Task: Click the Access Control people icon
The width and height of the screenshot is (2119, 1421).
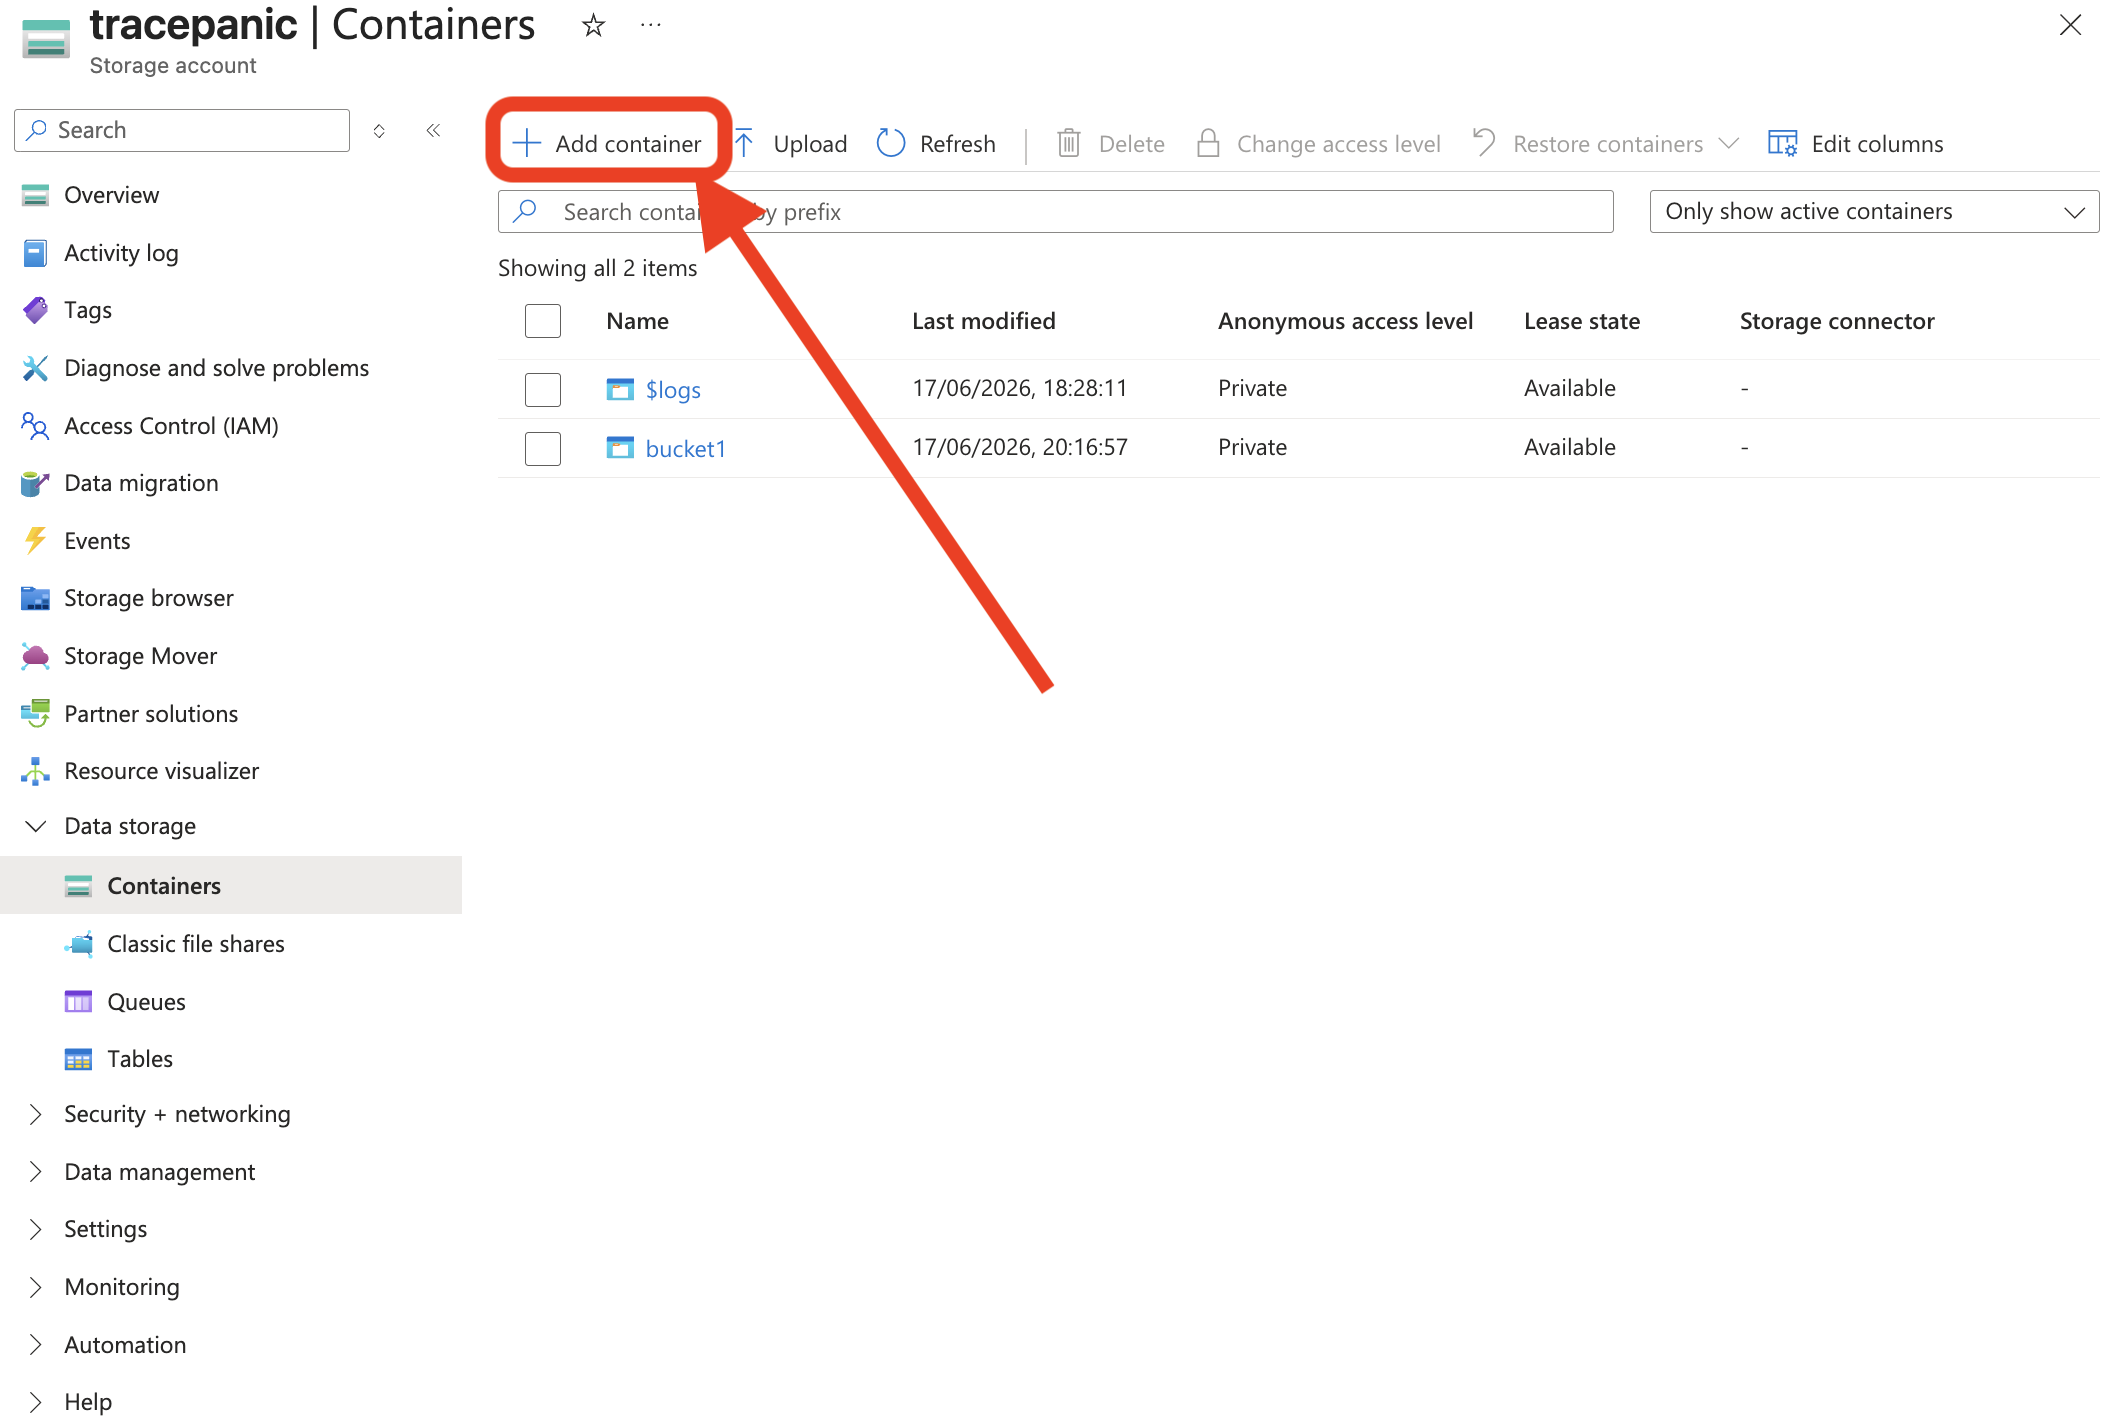Action: coord(35,426)
